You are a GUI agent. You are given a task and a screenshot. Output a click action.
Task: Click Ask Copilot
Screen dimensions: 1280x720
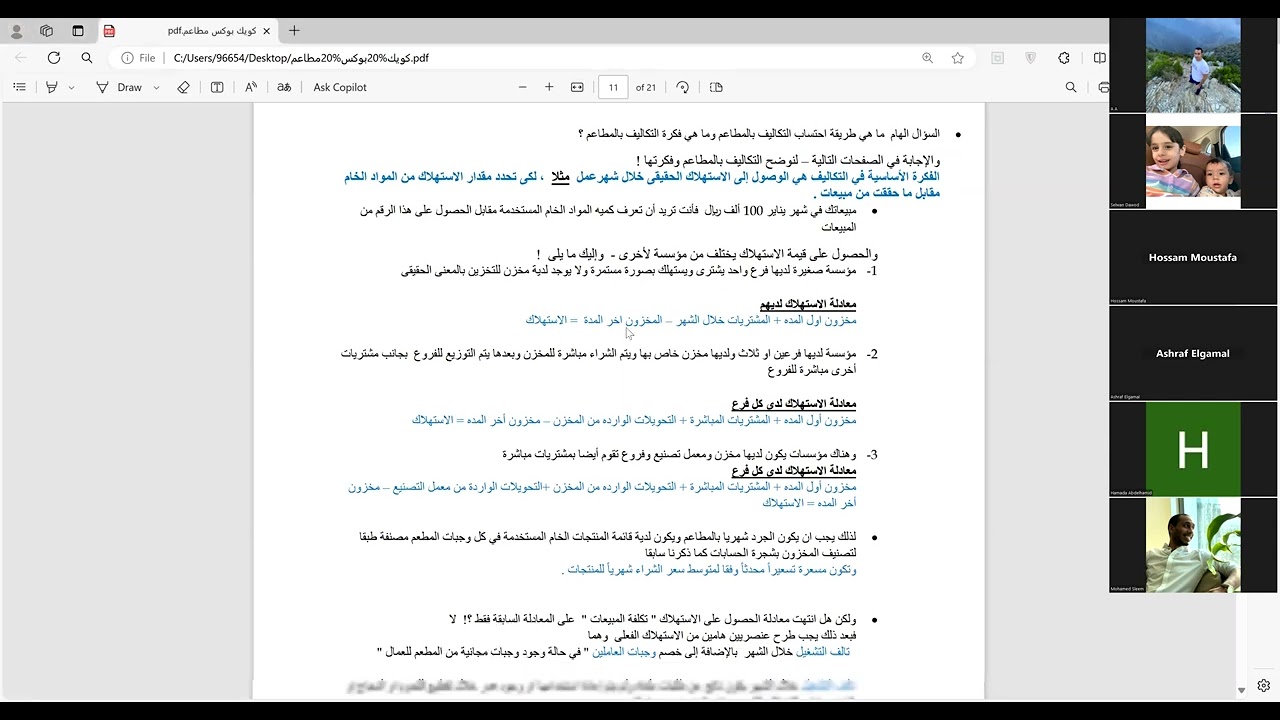click(340, 87)
